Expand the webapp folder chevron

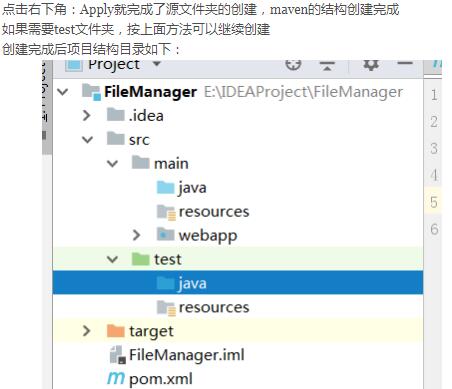click(x=136, y=235)
